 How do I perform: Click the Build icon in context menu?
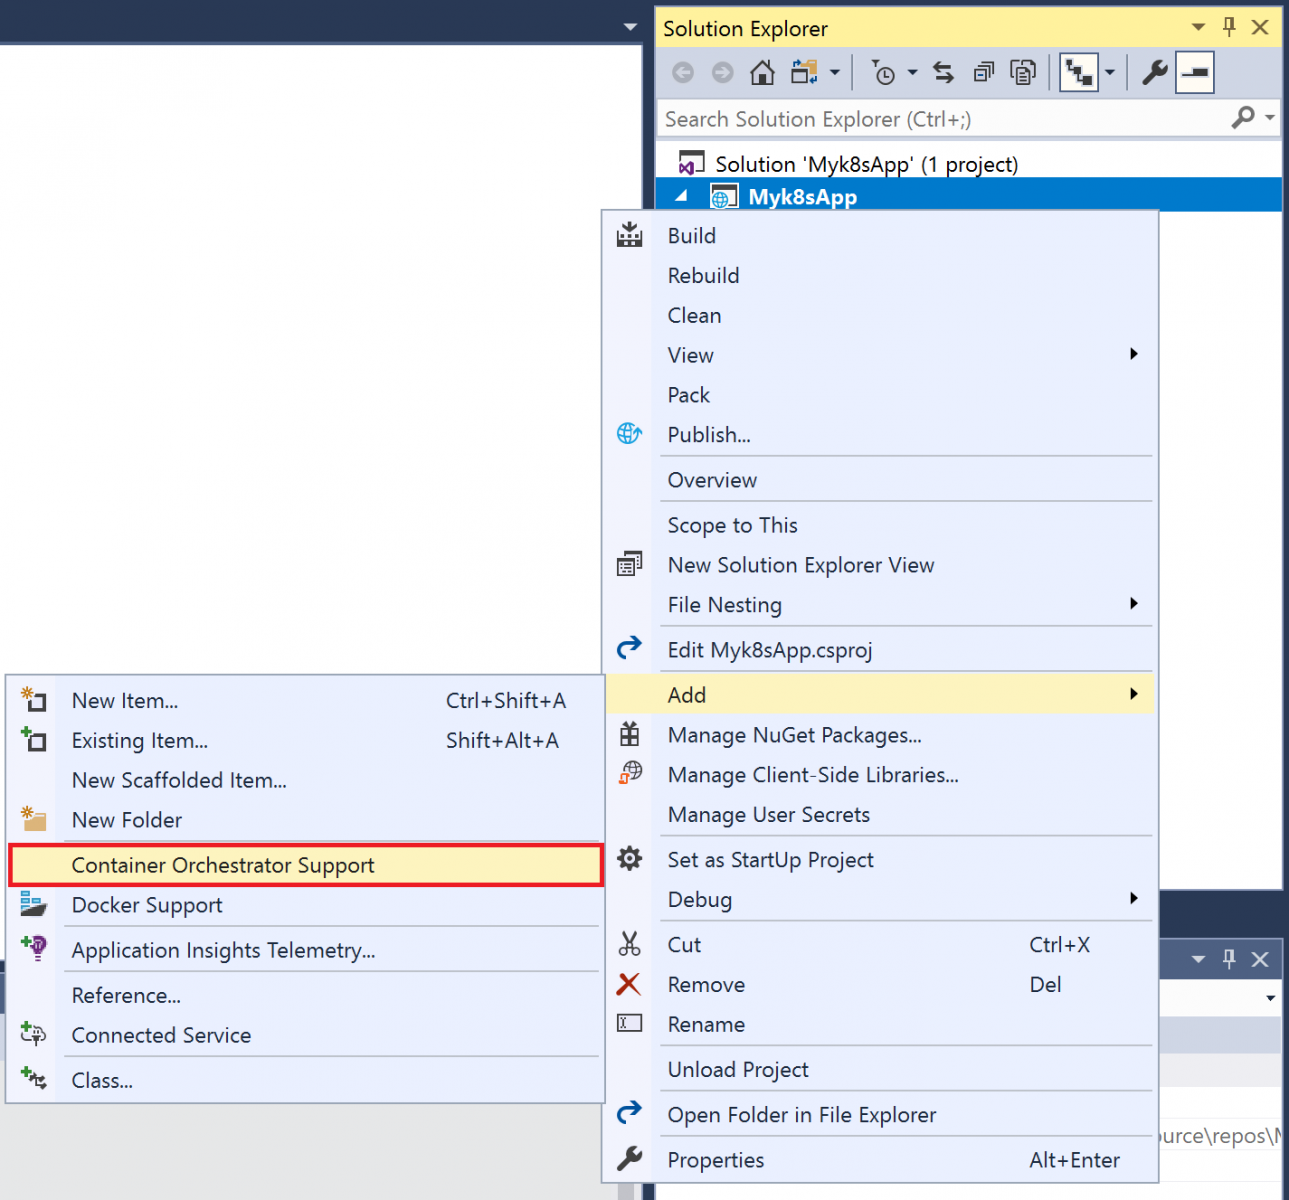point(629,235)
